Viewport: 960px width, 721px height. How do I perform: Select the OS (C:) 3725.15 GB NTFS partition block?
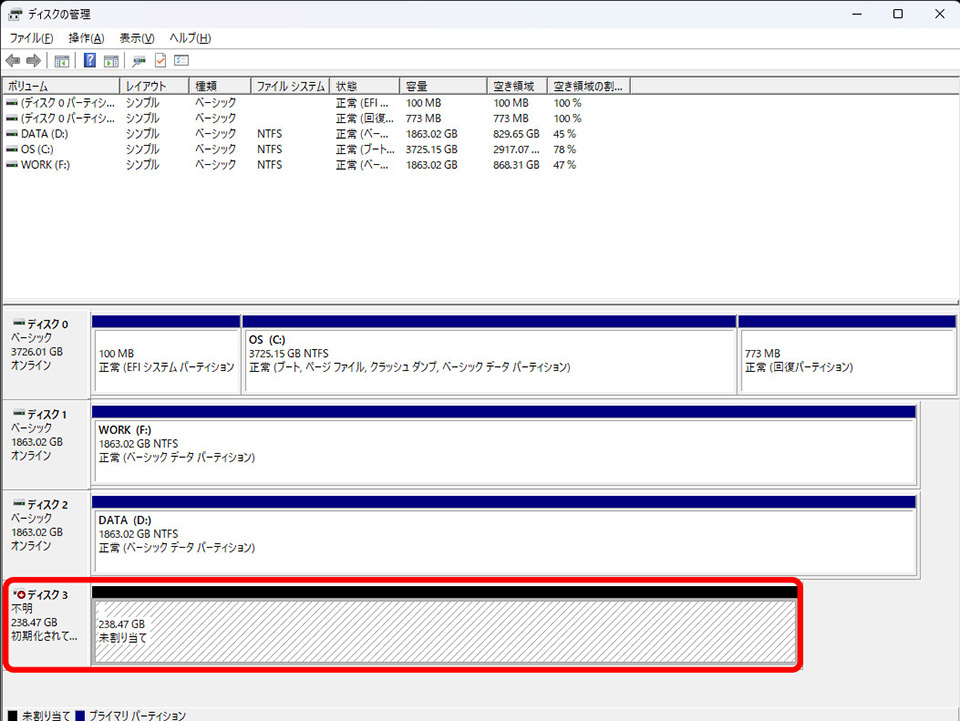tap(489, 362)
